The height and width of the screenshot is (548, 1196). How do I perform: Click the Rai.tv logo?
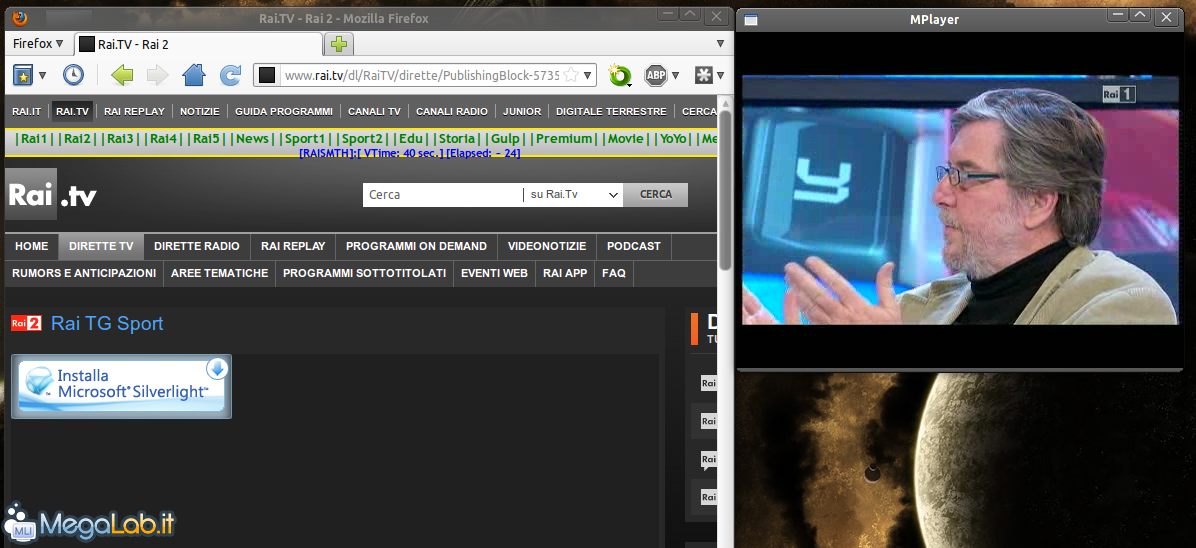pos(51,196)
